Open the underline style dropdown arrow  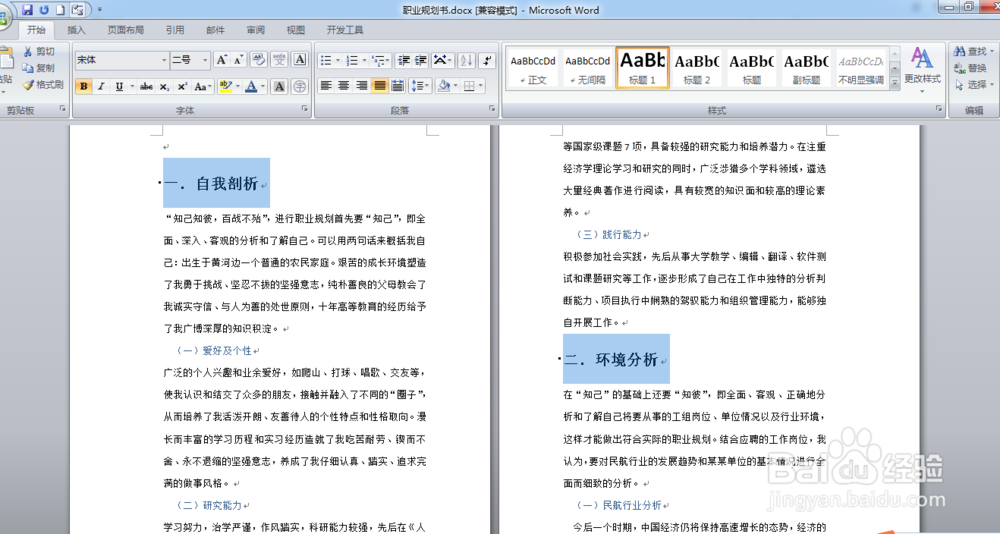tap(132, 86)
